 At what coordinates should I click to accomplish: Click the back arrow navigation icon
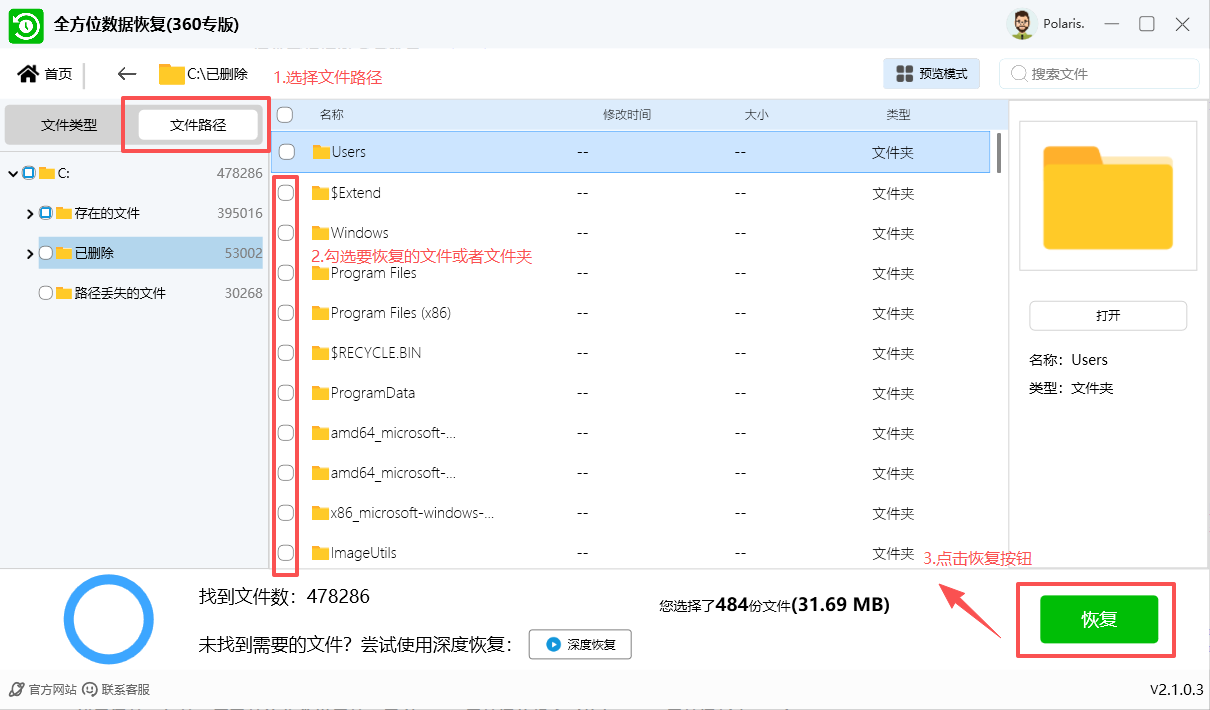[x=124, y=73]
